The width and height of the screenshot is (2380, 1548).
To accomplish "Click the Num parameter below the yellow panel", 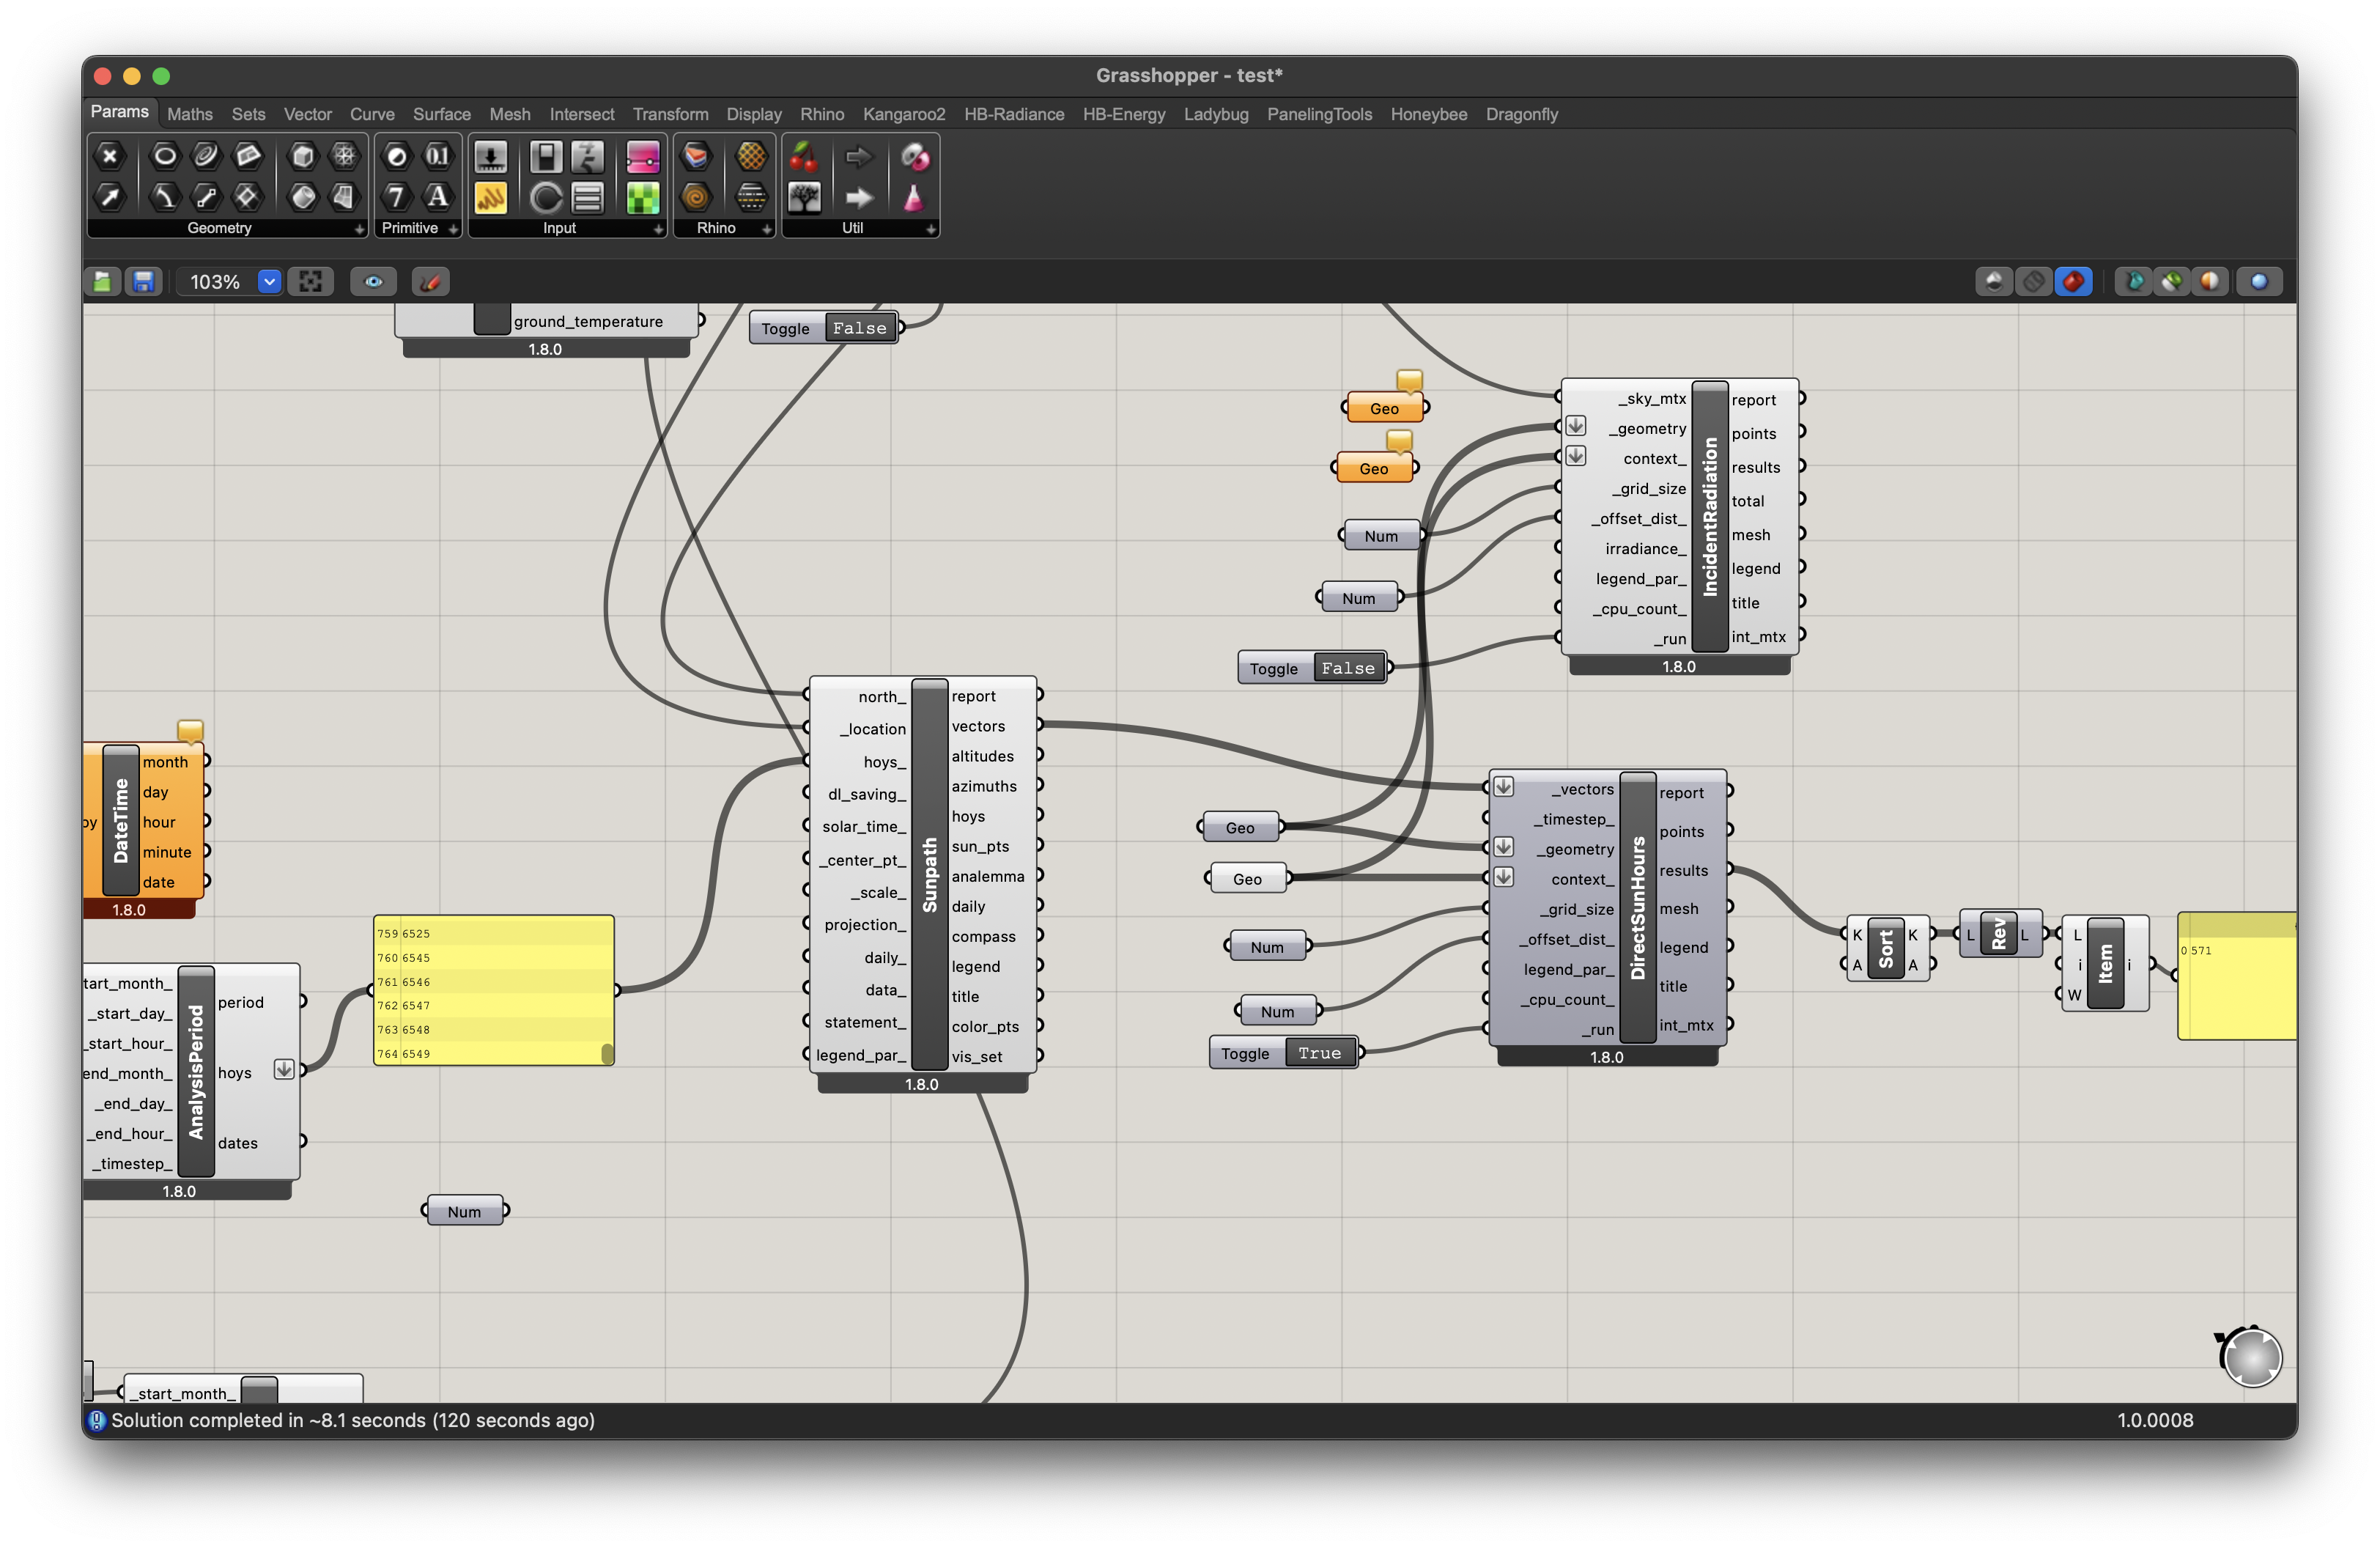I will tap(464, 1211).
